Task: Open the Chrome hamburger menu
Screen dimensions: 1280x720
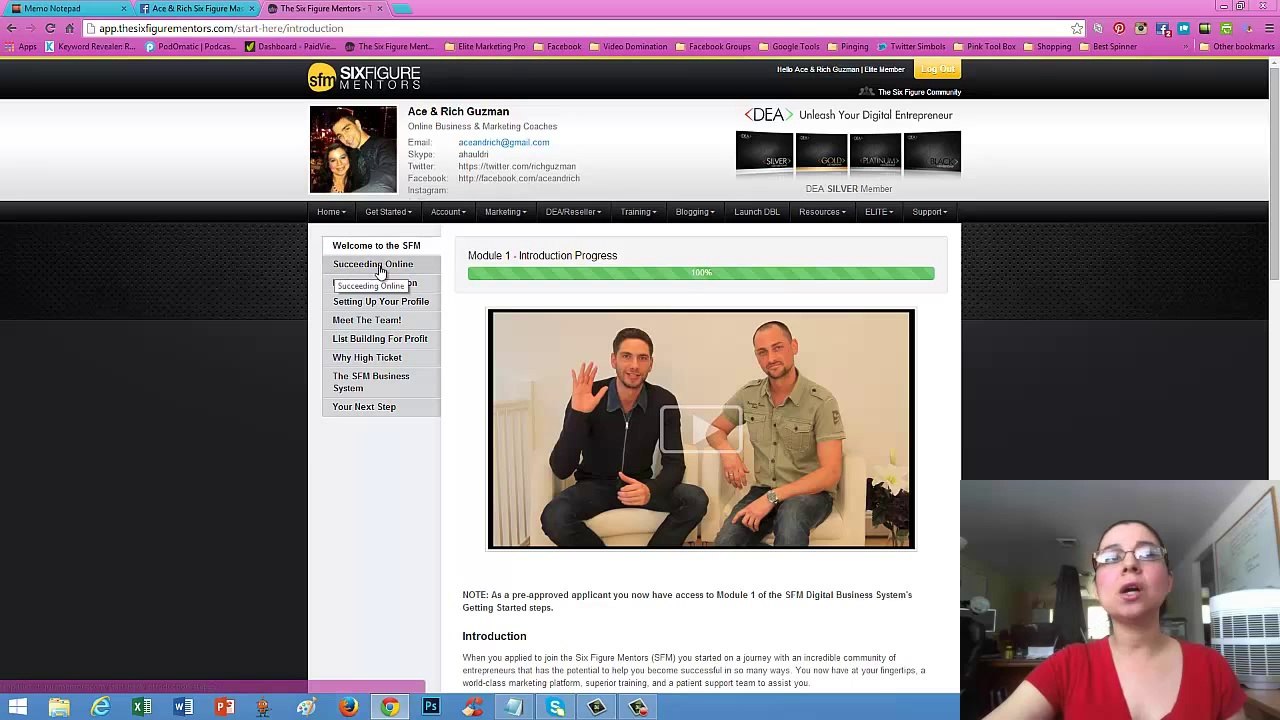Action: click(x=1267, y=28)
